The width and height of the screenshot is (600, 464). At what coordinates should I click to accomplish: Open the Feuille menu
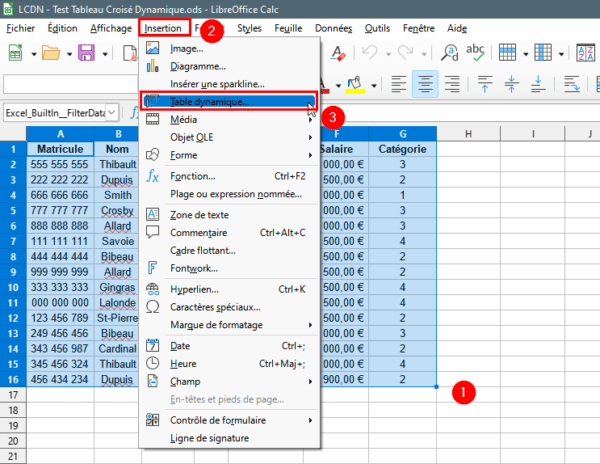[x=288, y=28]
